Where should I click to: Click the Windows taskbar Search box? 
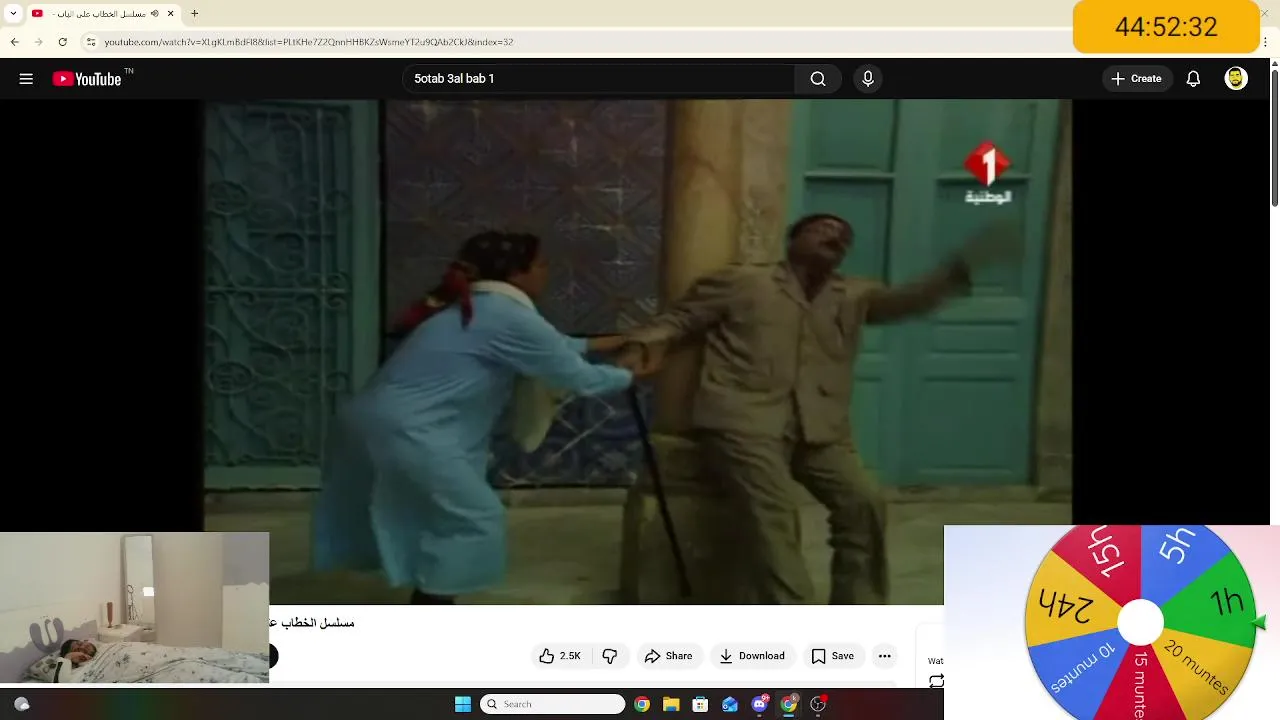[552, 704]
